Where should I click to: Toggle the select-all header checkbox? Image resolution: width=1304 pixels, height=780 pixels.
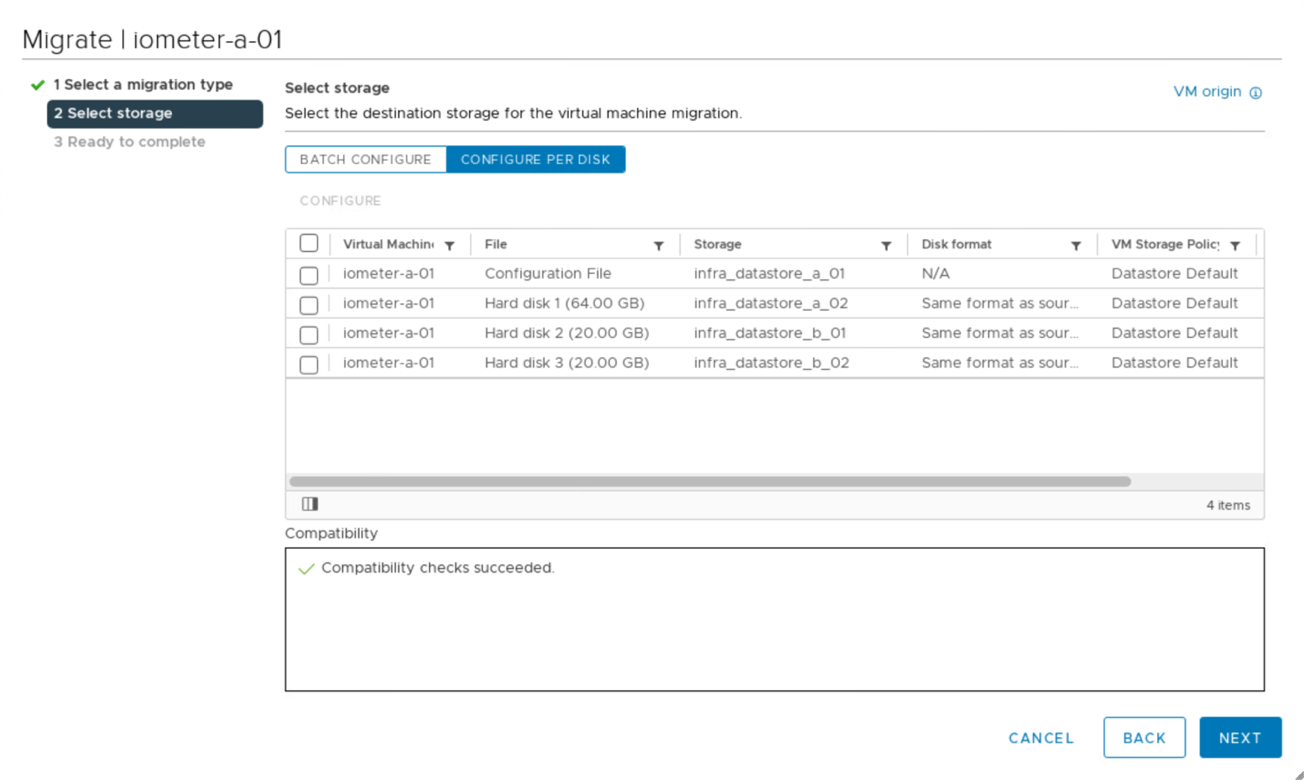tap(309, 243)
